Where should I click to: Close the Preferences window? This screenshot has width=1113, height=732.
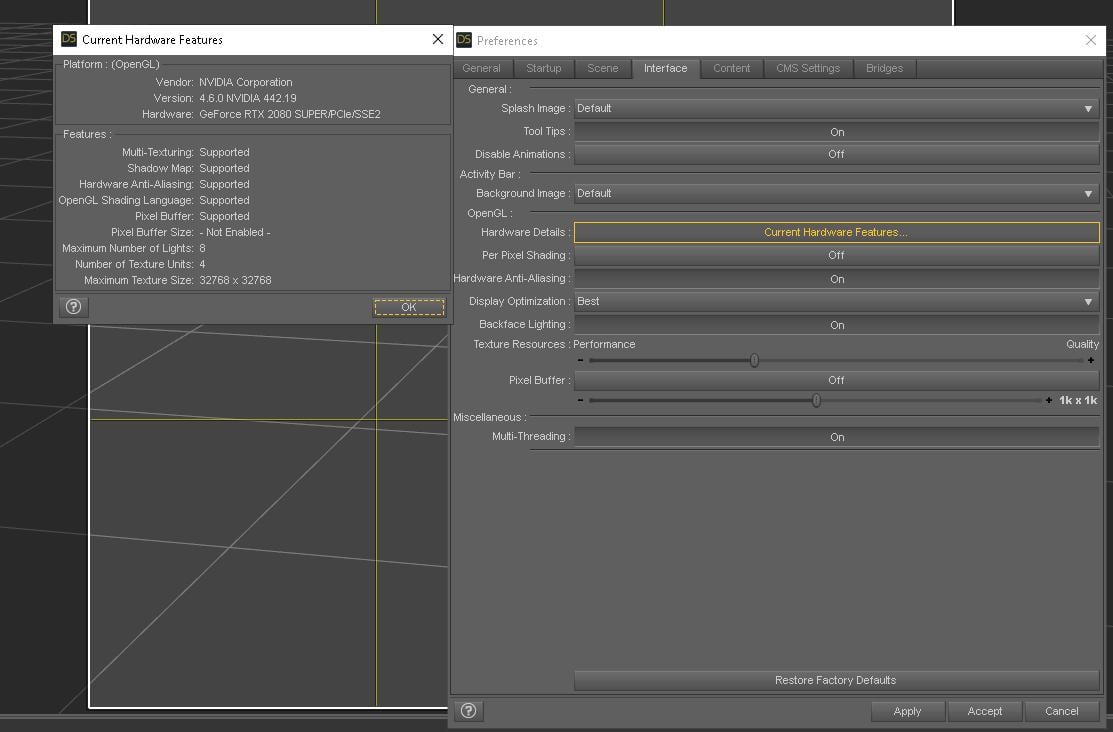tap(1091, 40)
